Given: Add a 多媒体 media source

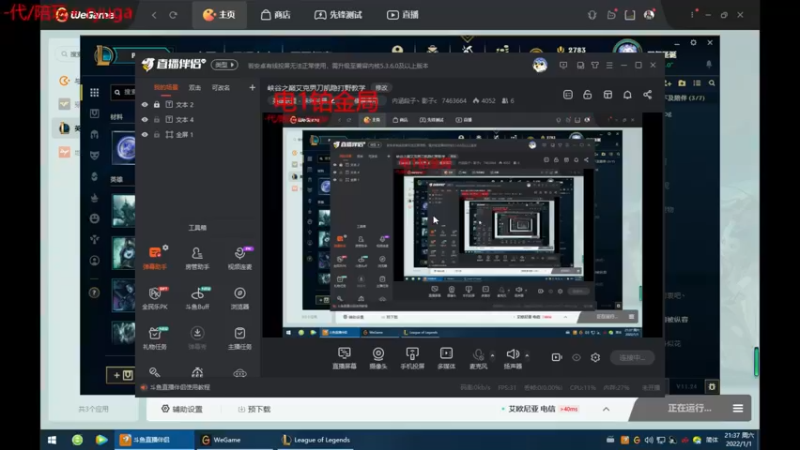Looking at the screenshot, I should [446, 358].
